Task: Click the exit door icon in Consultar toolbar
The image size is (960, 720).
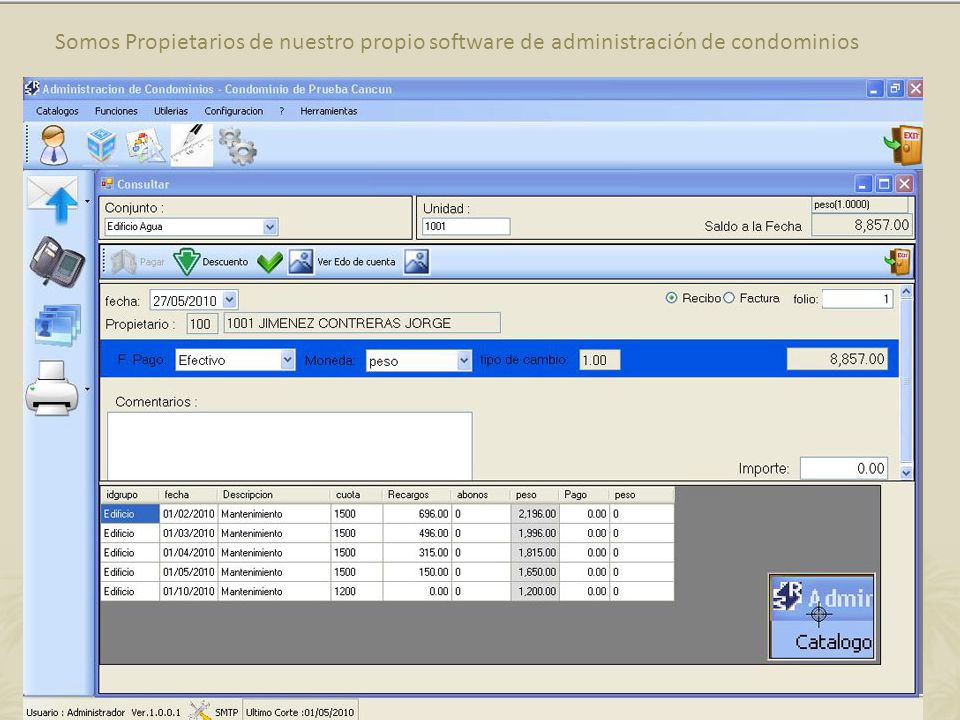Action: point(898,262)
